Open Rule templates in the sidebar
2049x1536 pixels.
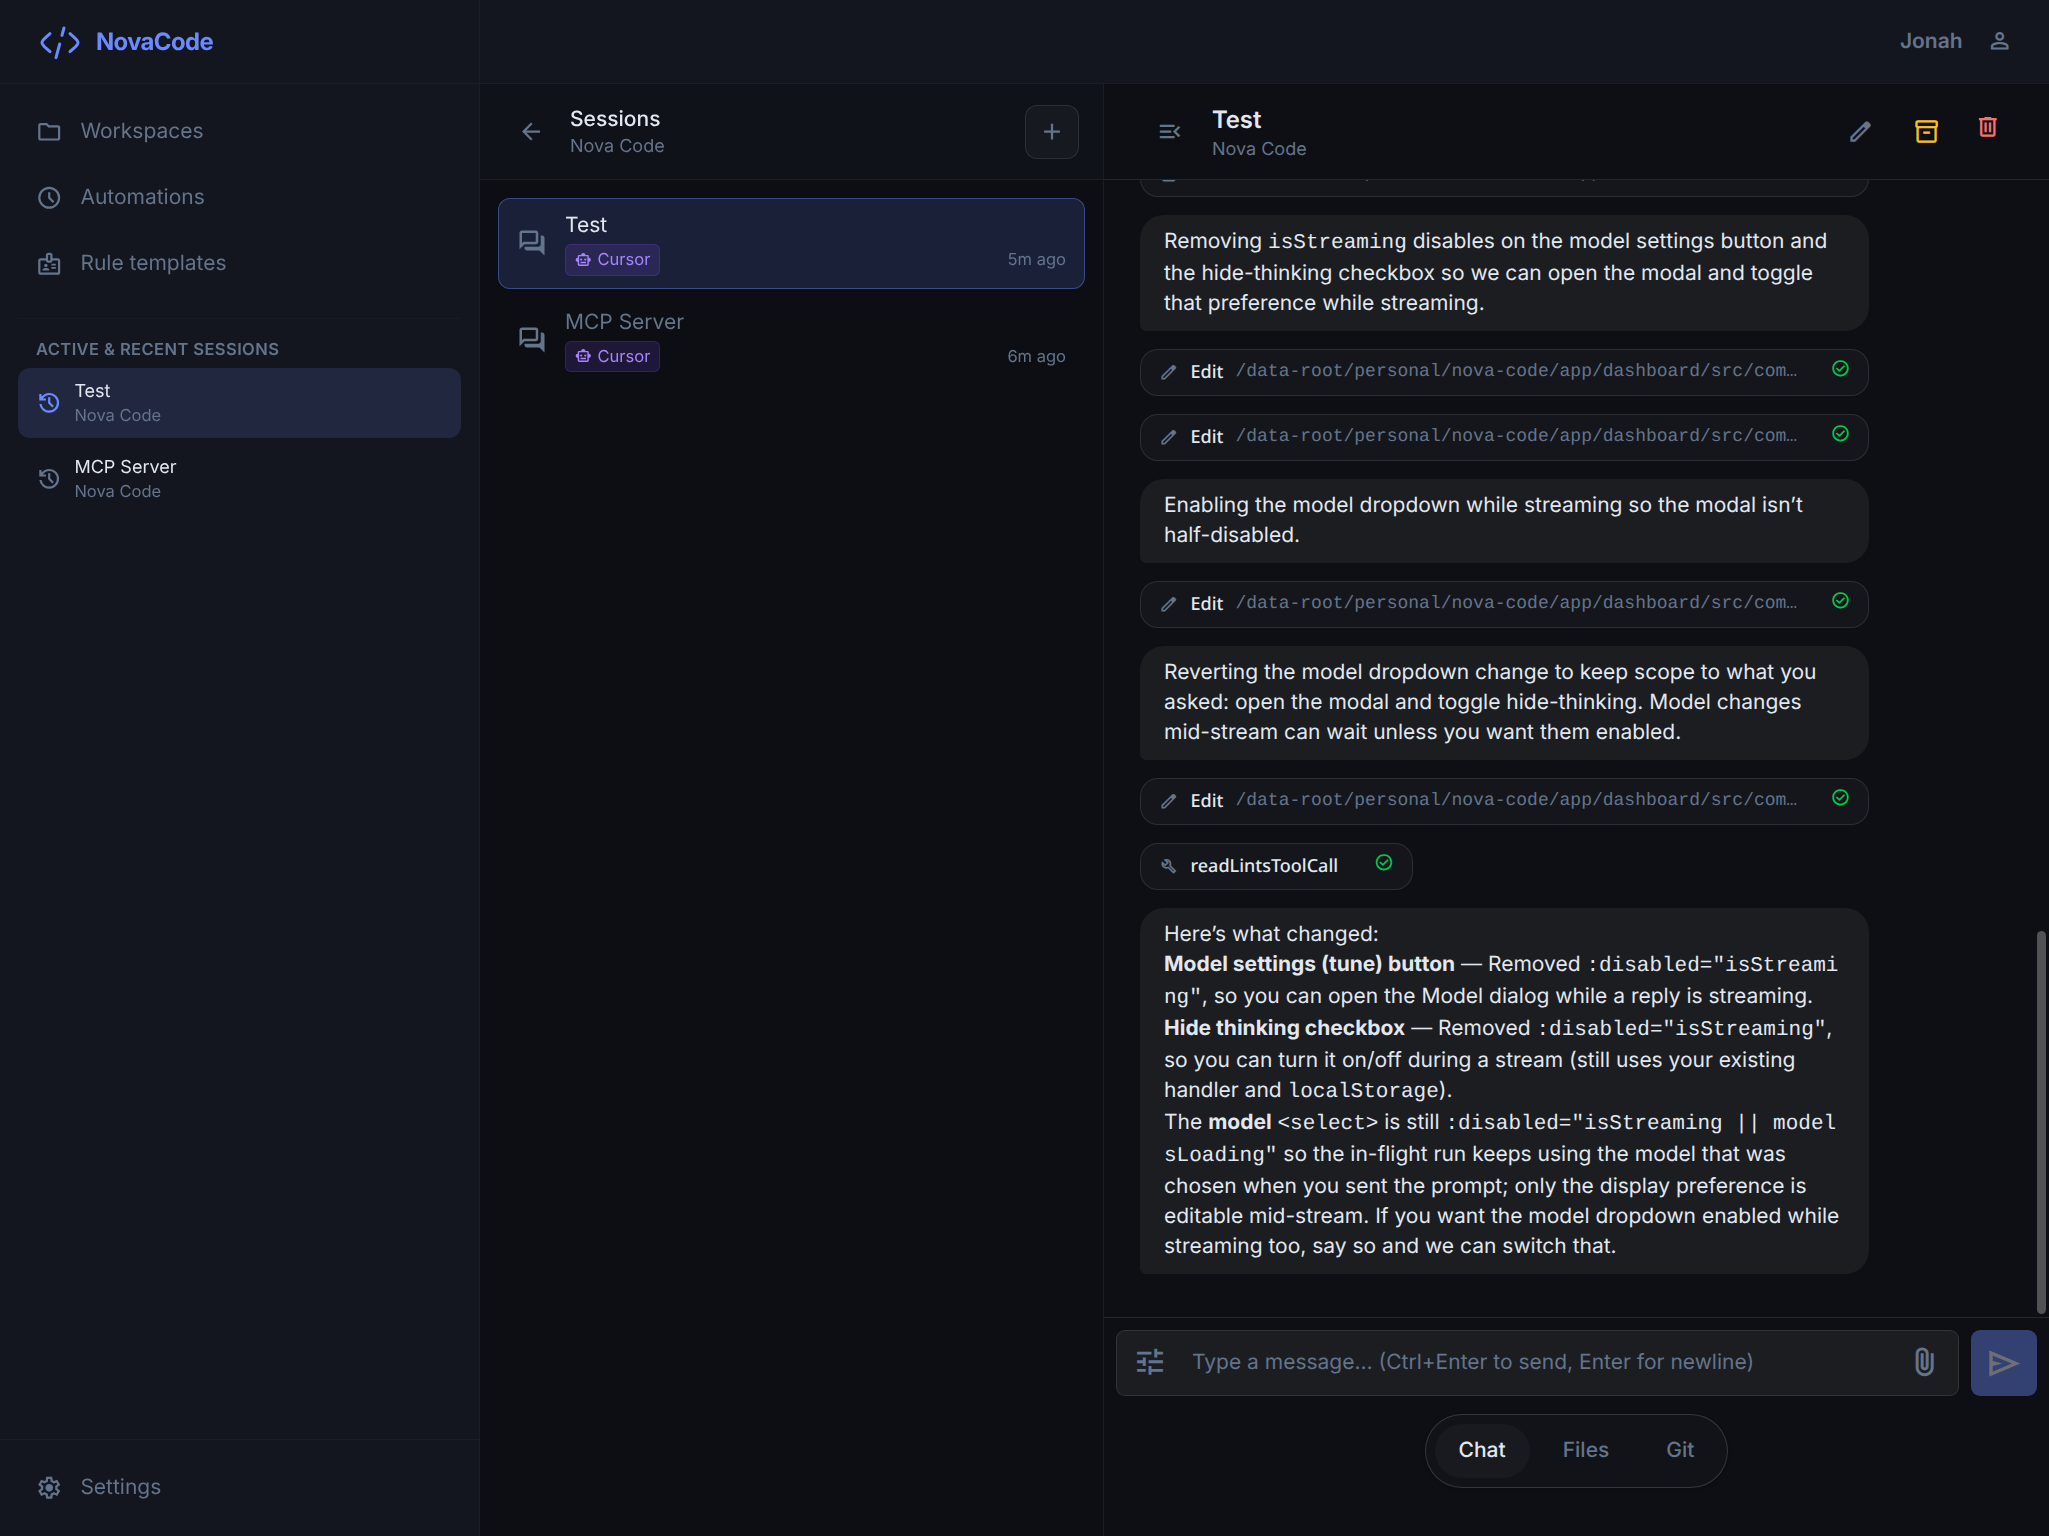pos(240,263)
